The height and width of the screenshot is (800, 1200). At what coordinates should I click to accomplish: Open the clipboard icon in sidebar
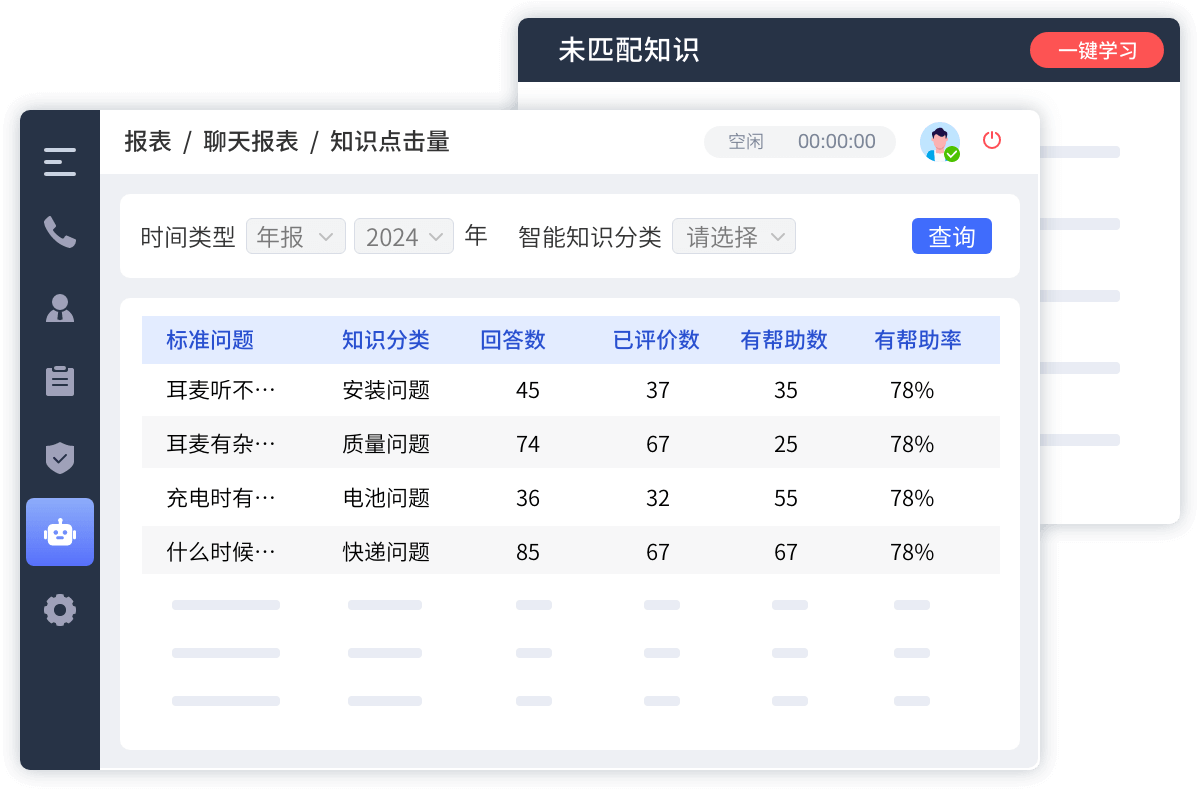[x=60, y=381]
